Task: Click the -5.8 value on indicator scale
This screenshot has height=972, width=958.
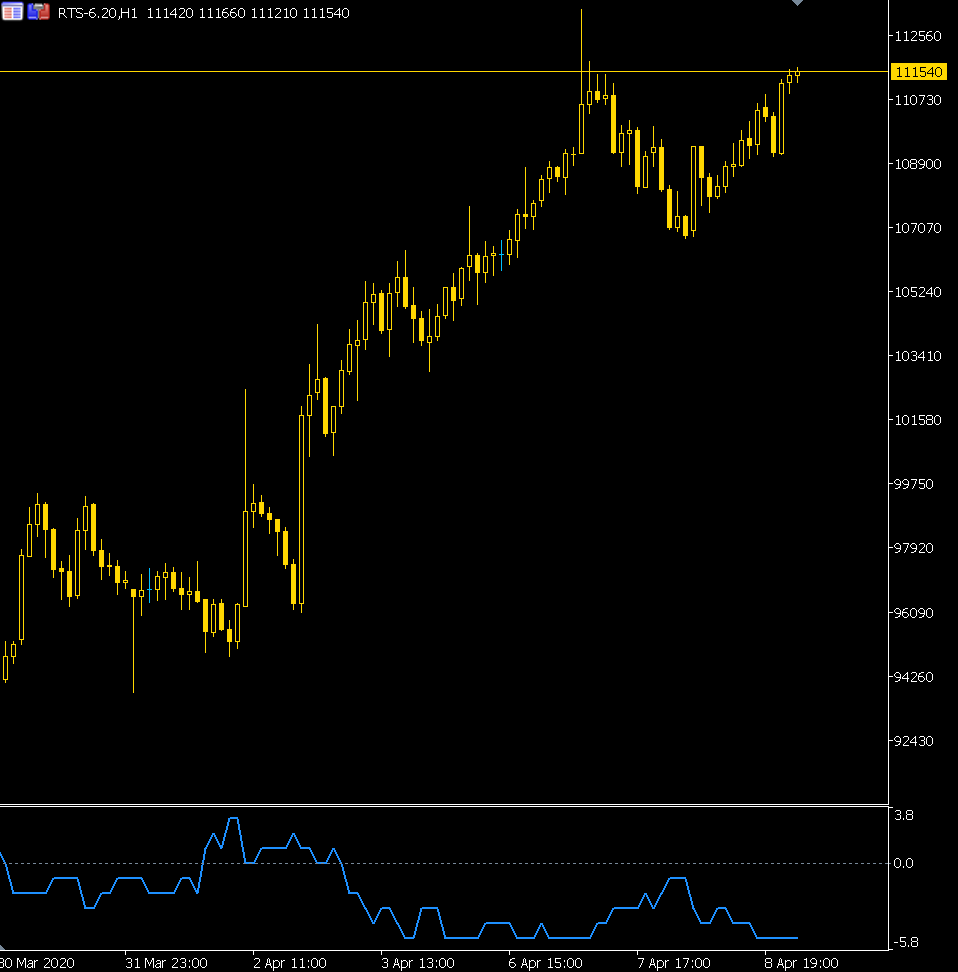Action: click(905, 942)
